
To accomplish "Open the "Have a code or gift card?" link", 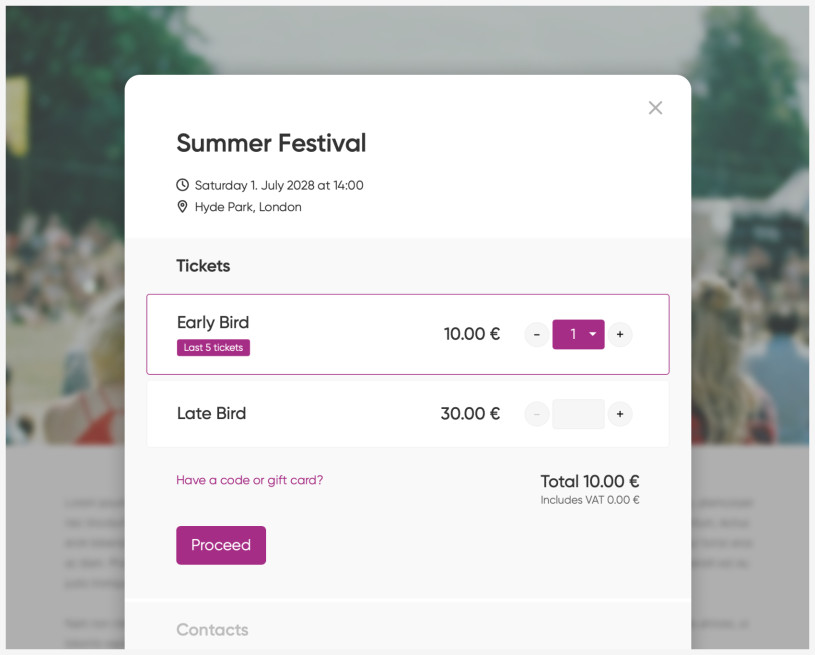I will (249, 480).
